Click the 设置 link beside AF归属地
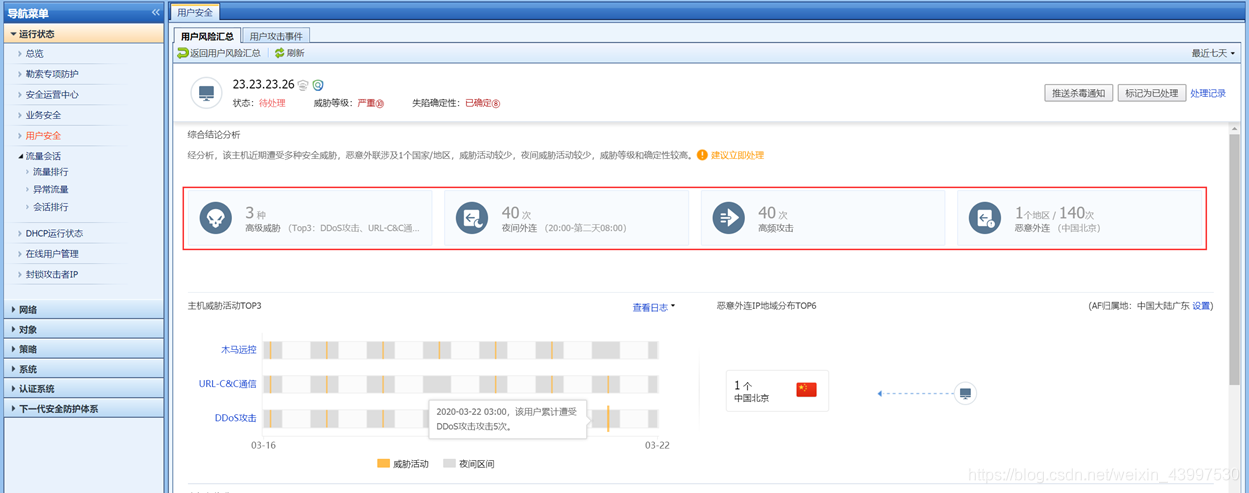The height and width of the screenshot is (493, 1249). pos(1202,306)
